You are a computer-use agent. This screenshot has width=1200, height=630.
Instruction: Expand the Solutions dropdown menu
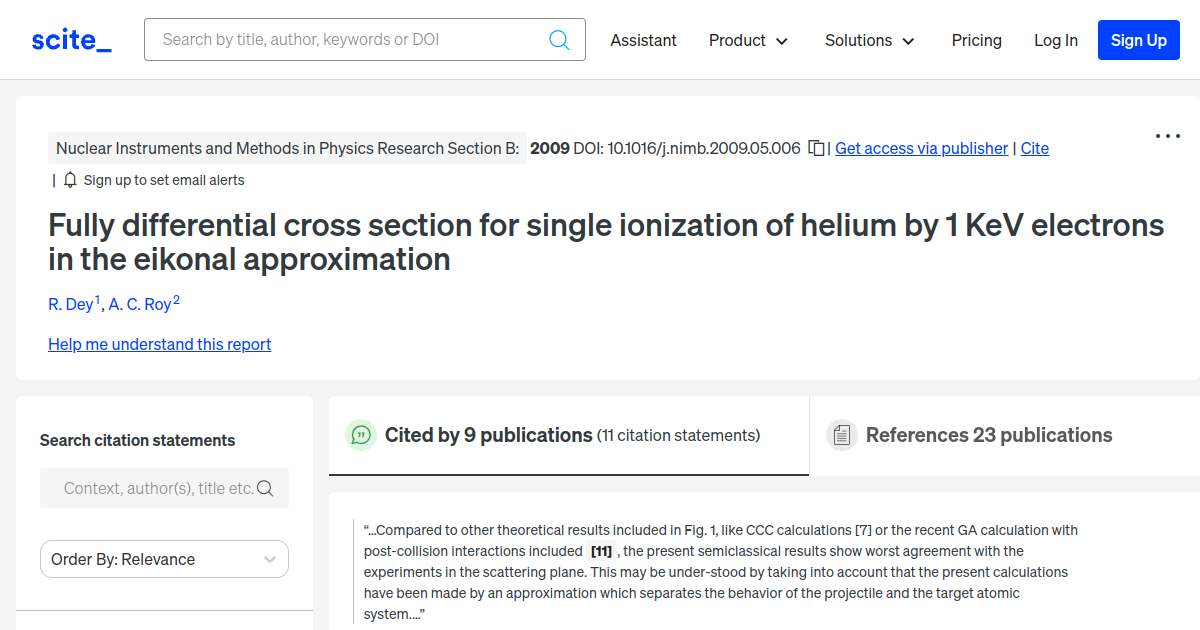pyautogui.click(x=869, y=40)
